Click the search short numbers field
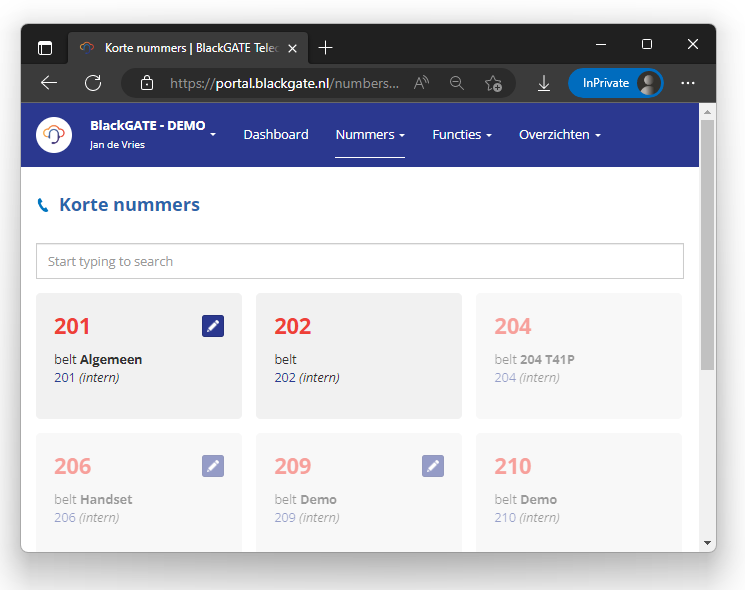The height and width of the screenshot is (590, 745). 360,261
